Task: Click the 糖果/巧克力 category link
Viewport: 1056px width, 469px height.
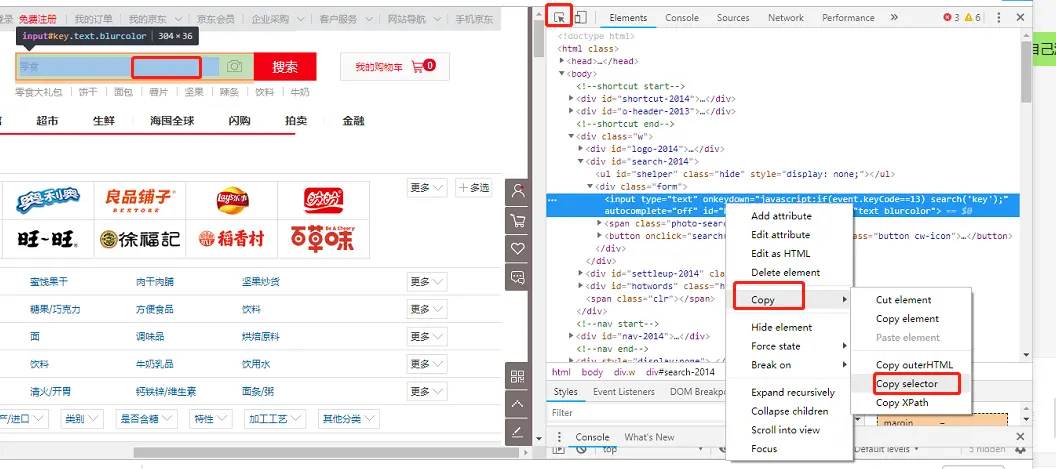Action: 55,309
